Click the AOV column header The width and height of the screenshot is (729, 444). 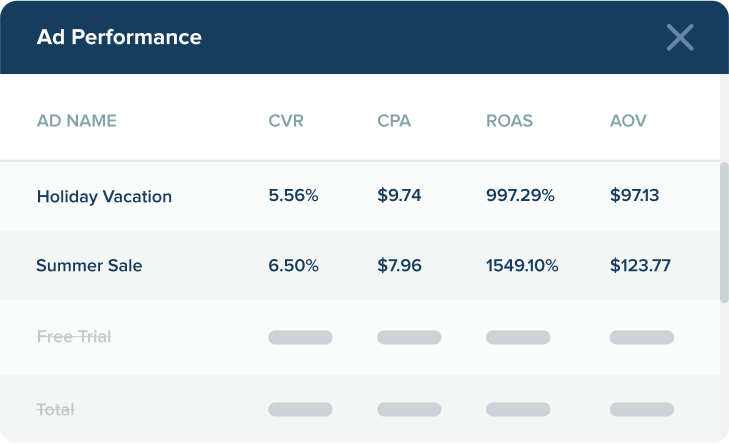pos(628,121)
